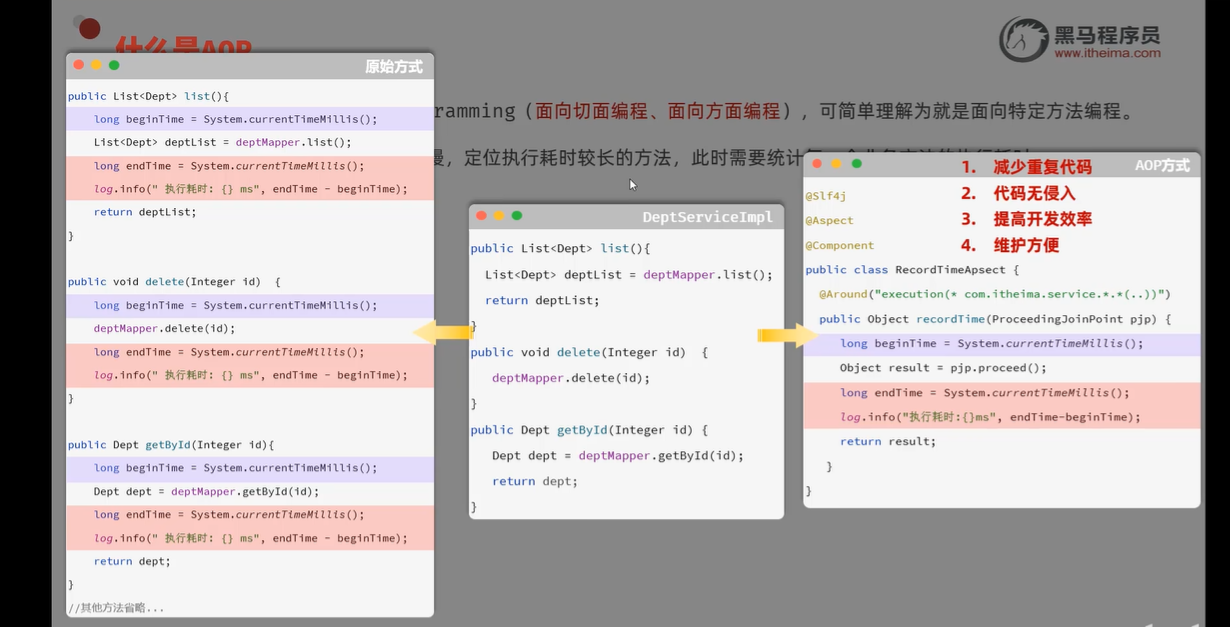
Task: Click the 黑马程序员 horse logo
Action: click(x=1023, y=40)
